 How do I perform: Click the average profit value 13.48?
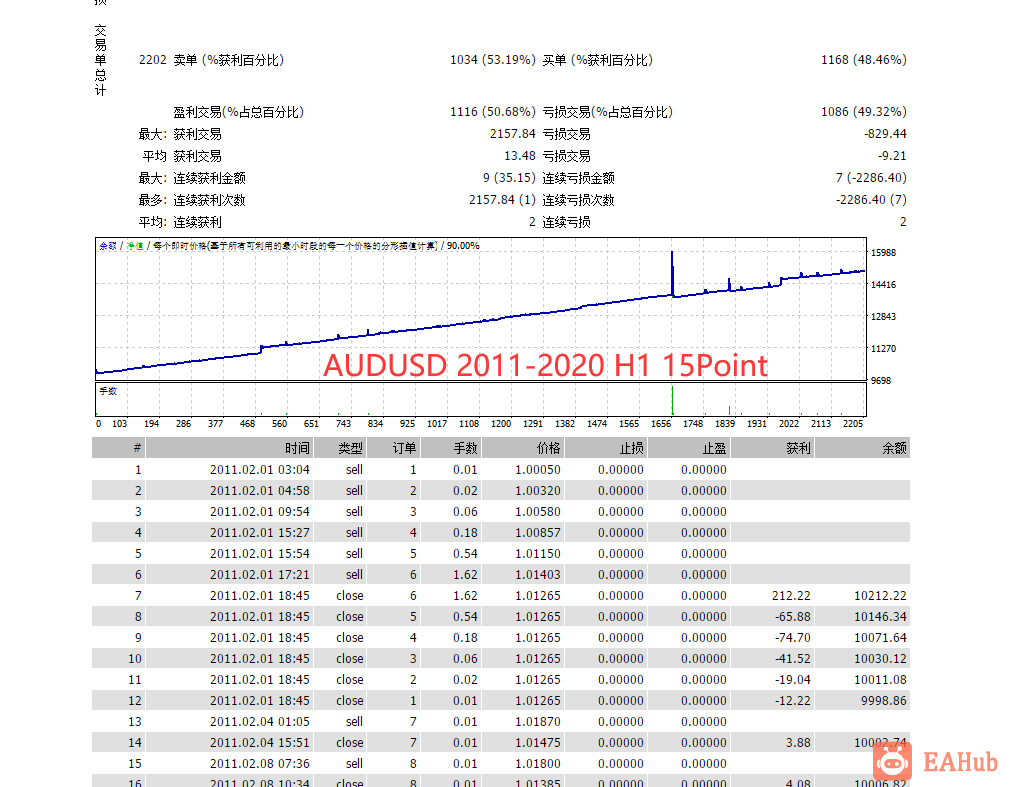520,156
